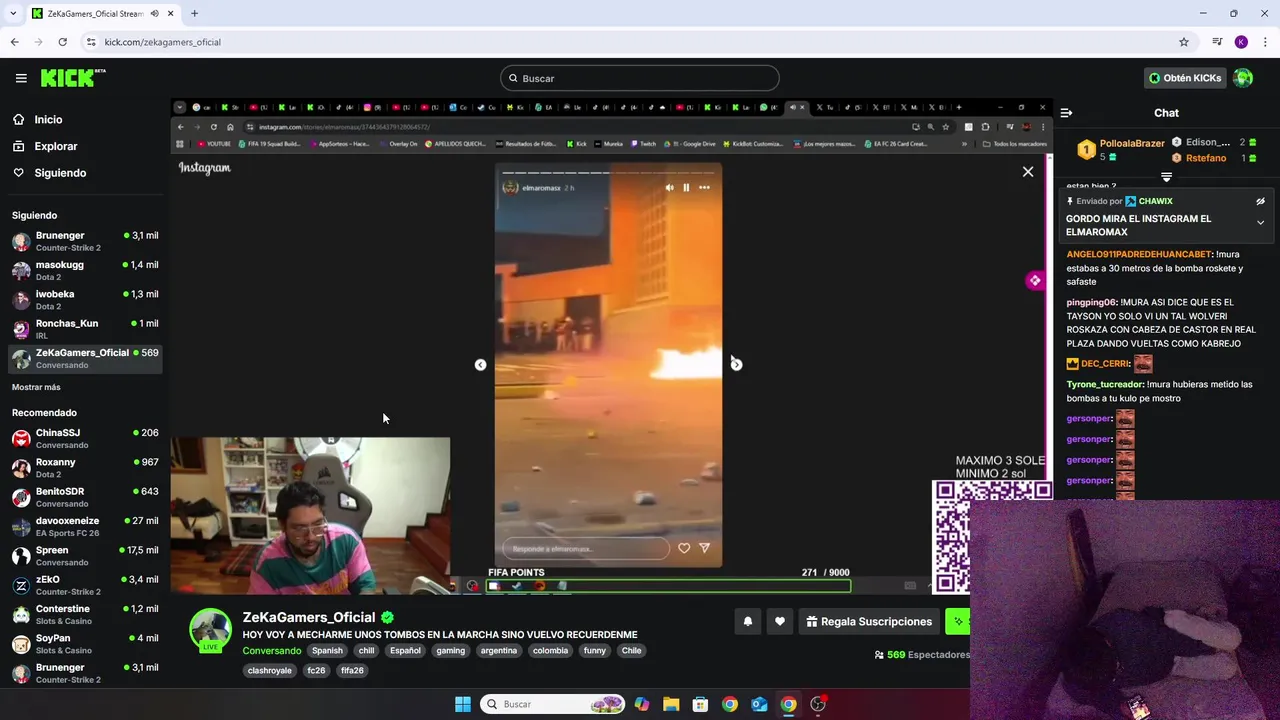The height and width of the screenshot is (720, 1280).
Task: Expand followed list with Mostrar más
Action: (36, 387)
